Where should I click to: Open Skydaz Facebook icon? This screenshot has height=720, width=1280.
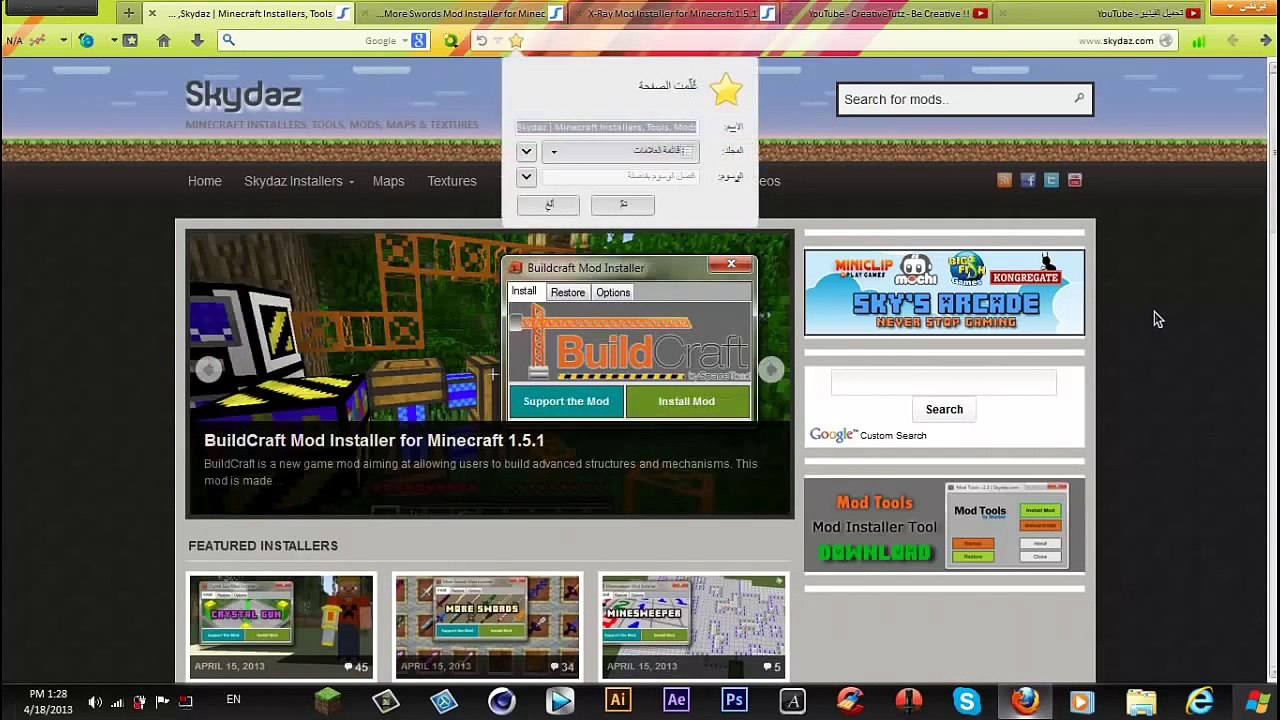[1028, 180]
